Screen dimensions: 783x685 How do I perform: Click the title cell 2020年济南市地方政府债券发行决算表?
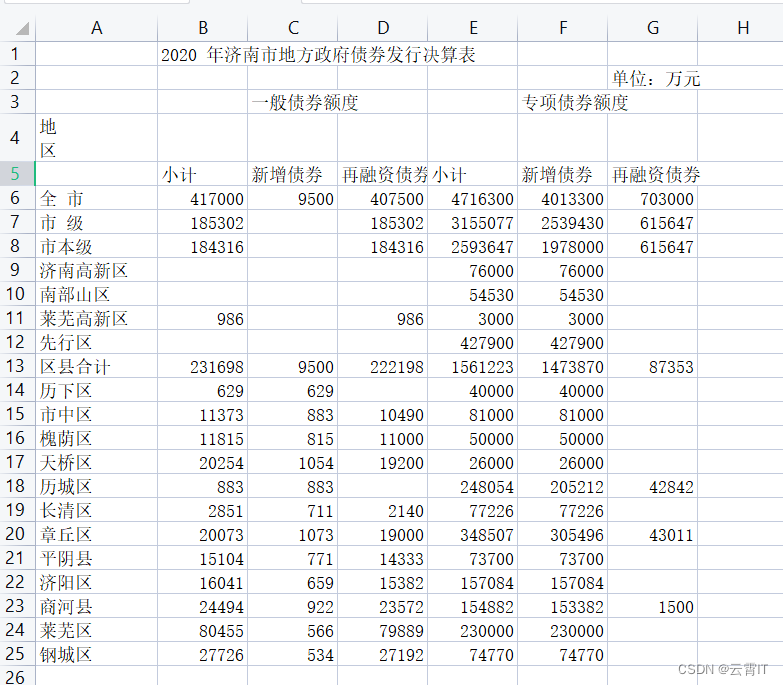[x=318, y=54]
